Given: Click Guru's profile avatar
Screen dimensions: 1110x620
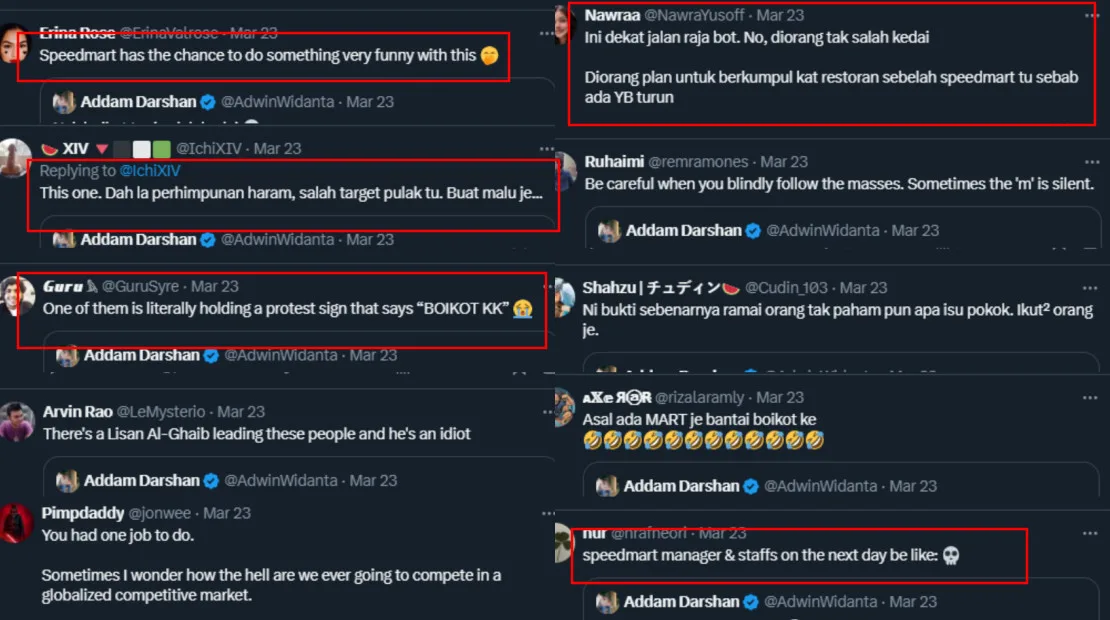Looking at the screenshot, I should (x=17, y=296).
